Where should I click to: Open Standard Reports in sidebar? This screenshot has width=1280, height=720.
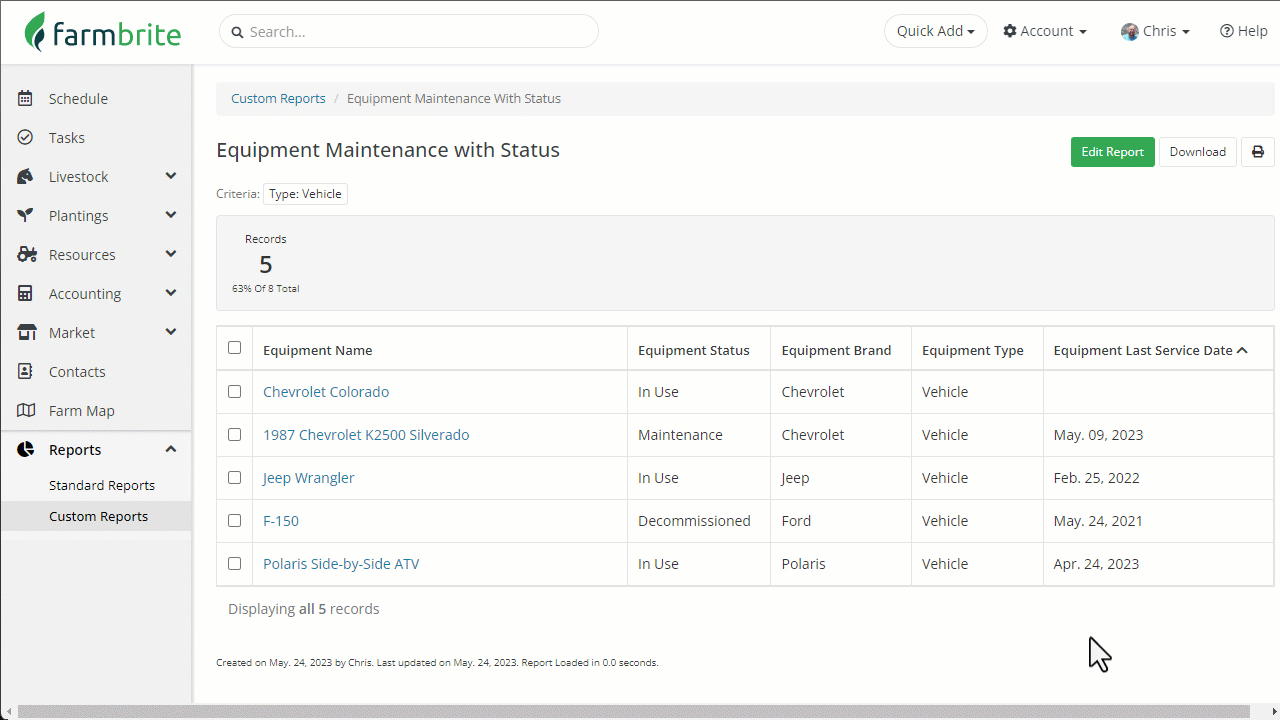(102, 485)
